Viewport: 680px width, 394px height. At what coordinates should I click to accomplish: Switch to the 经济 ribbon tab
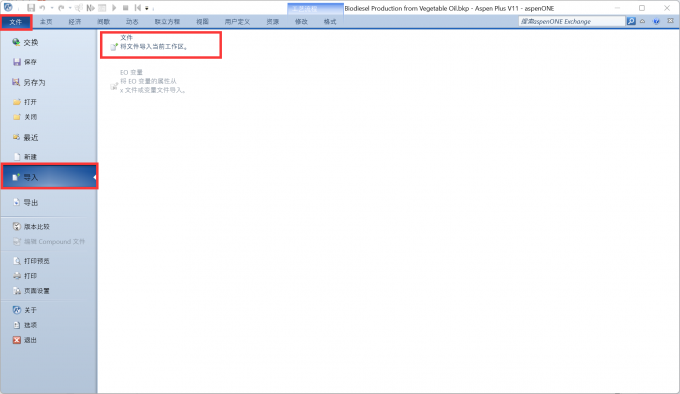pos(75,22)
